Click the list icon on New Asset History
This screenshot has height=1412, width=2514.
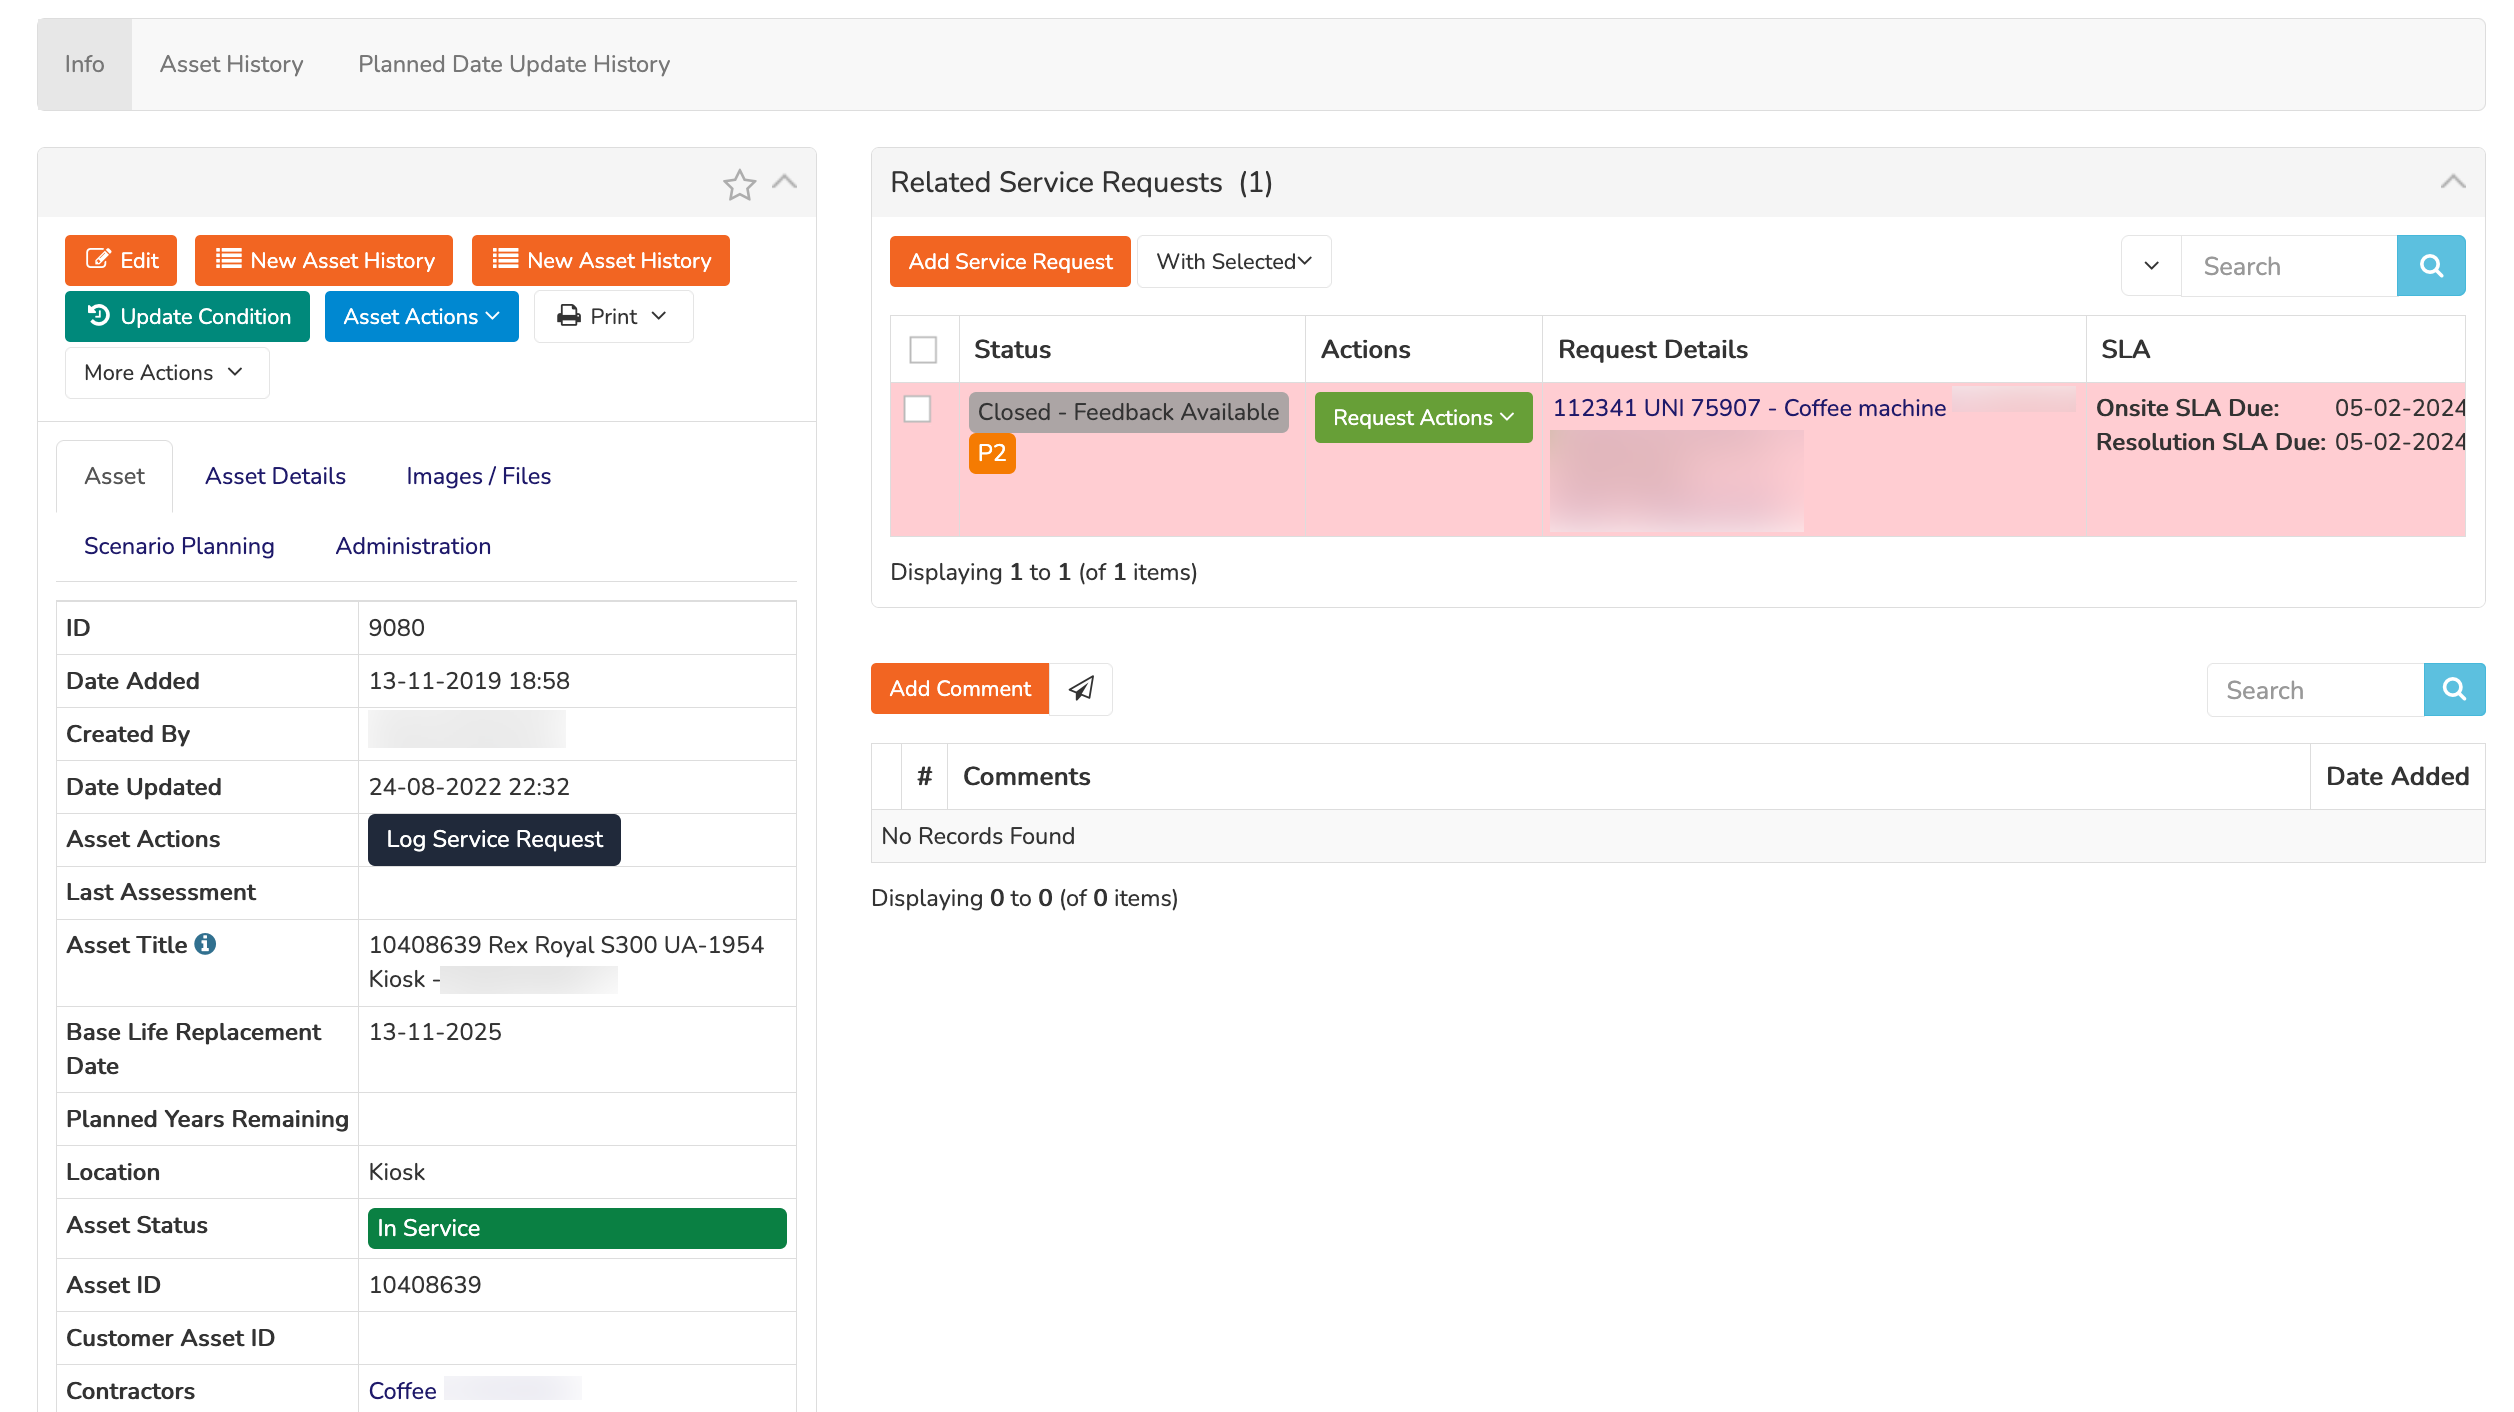[x=228, y=259]
